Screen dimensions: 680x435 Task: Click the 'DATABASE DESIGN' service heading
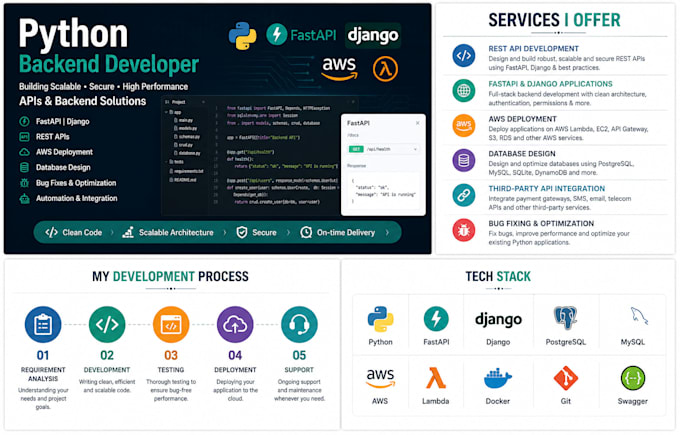tap(522, 154)
